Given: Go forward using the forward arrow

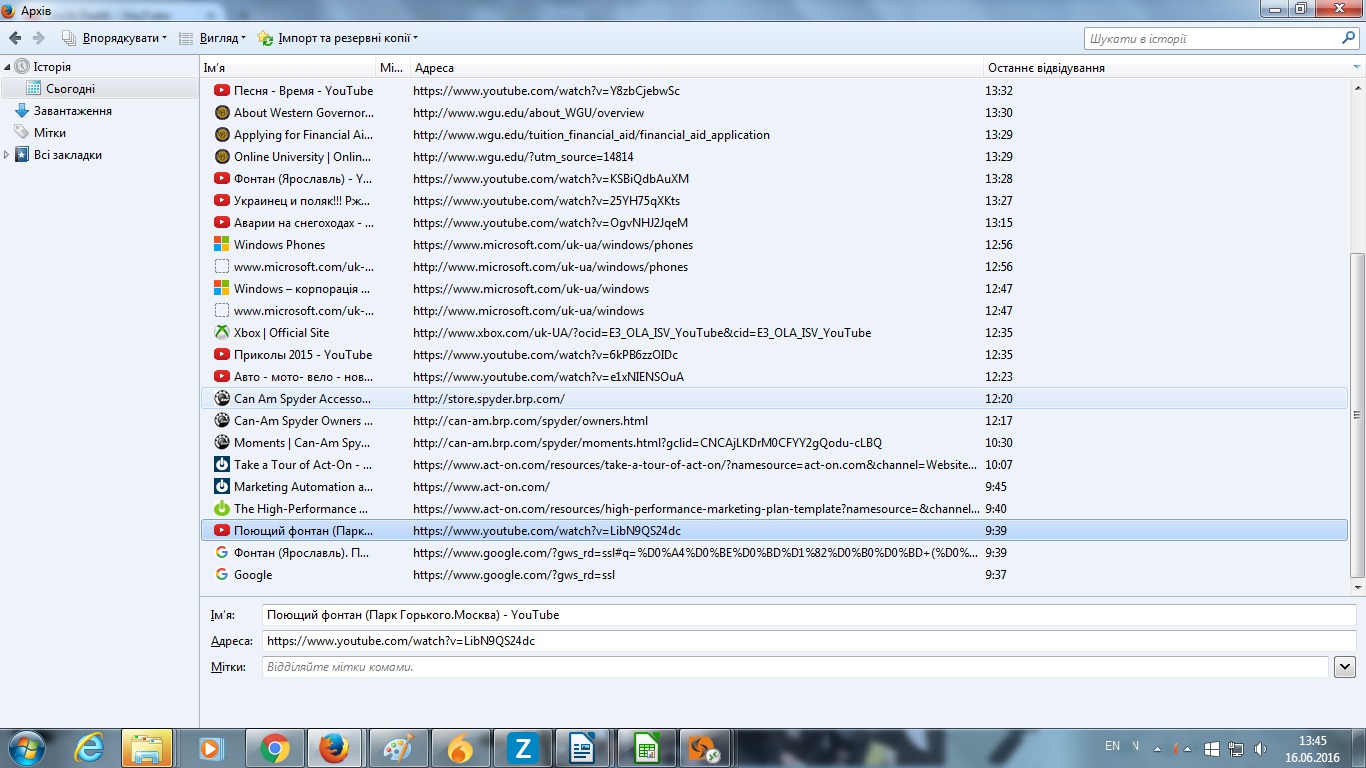Looking at the screenshot, I should 39,38.
